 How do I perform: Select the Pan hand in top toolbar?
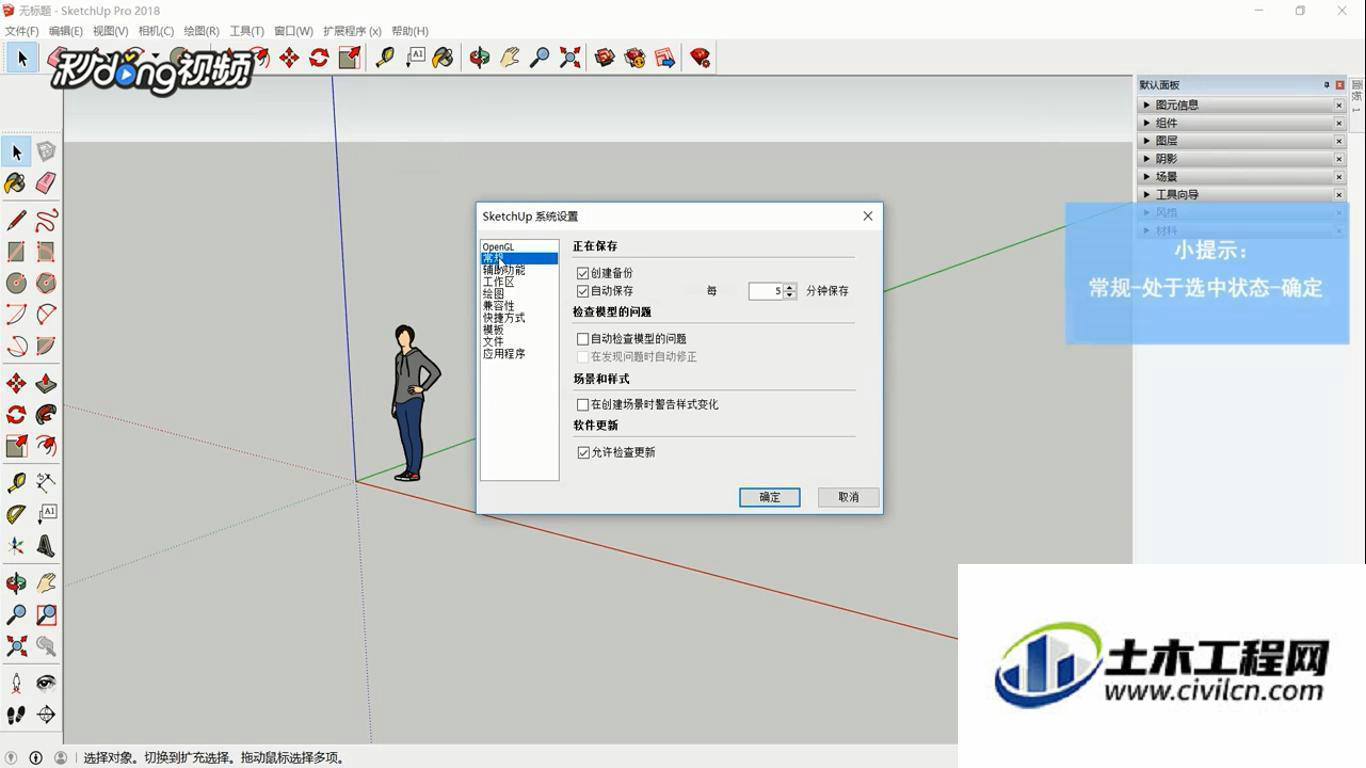510,58
